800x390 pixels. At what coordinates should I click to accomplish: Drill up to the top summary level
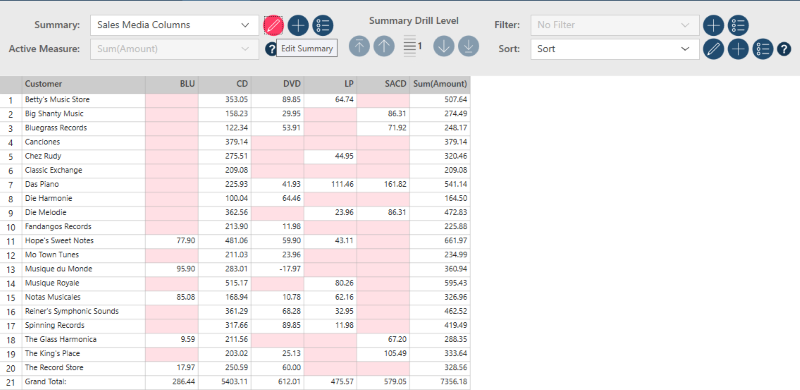click(359, 46)
